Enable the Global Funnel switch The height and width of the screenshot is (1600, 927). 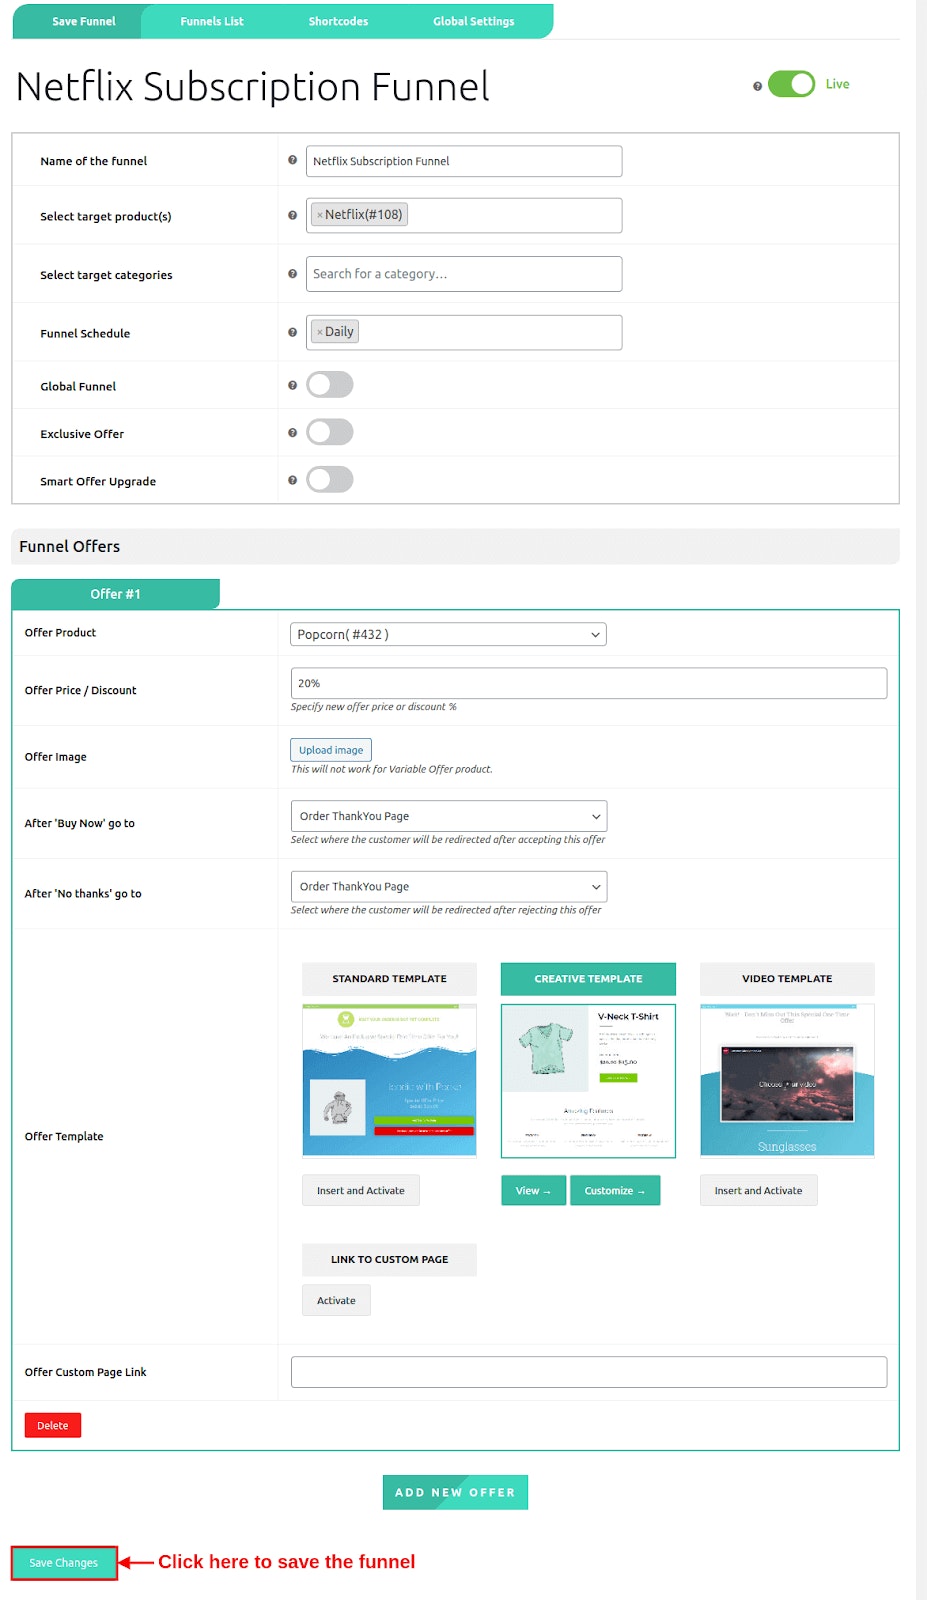click(x=330, y=385)
